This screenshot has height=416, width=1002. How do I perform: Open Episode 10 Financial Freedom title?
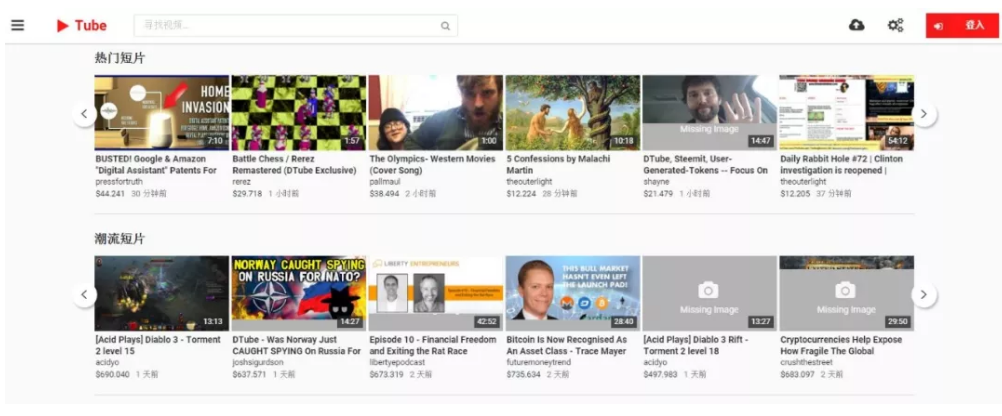433,345
